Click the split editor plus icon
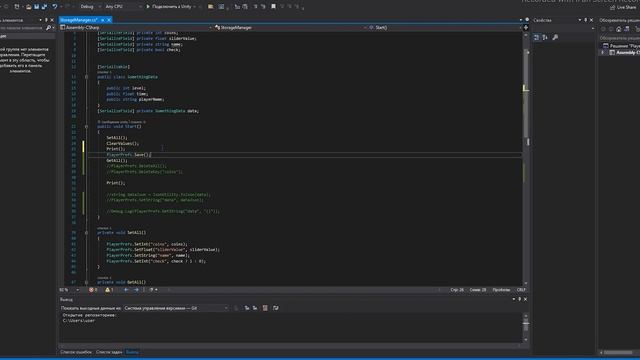640x360 pixels. coord(526,27)
